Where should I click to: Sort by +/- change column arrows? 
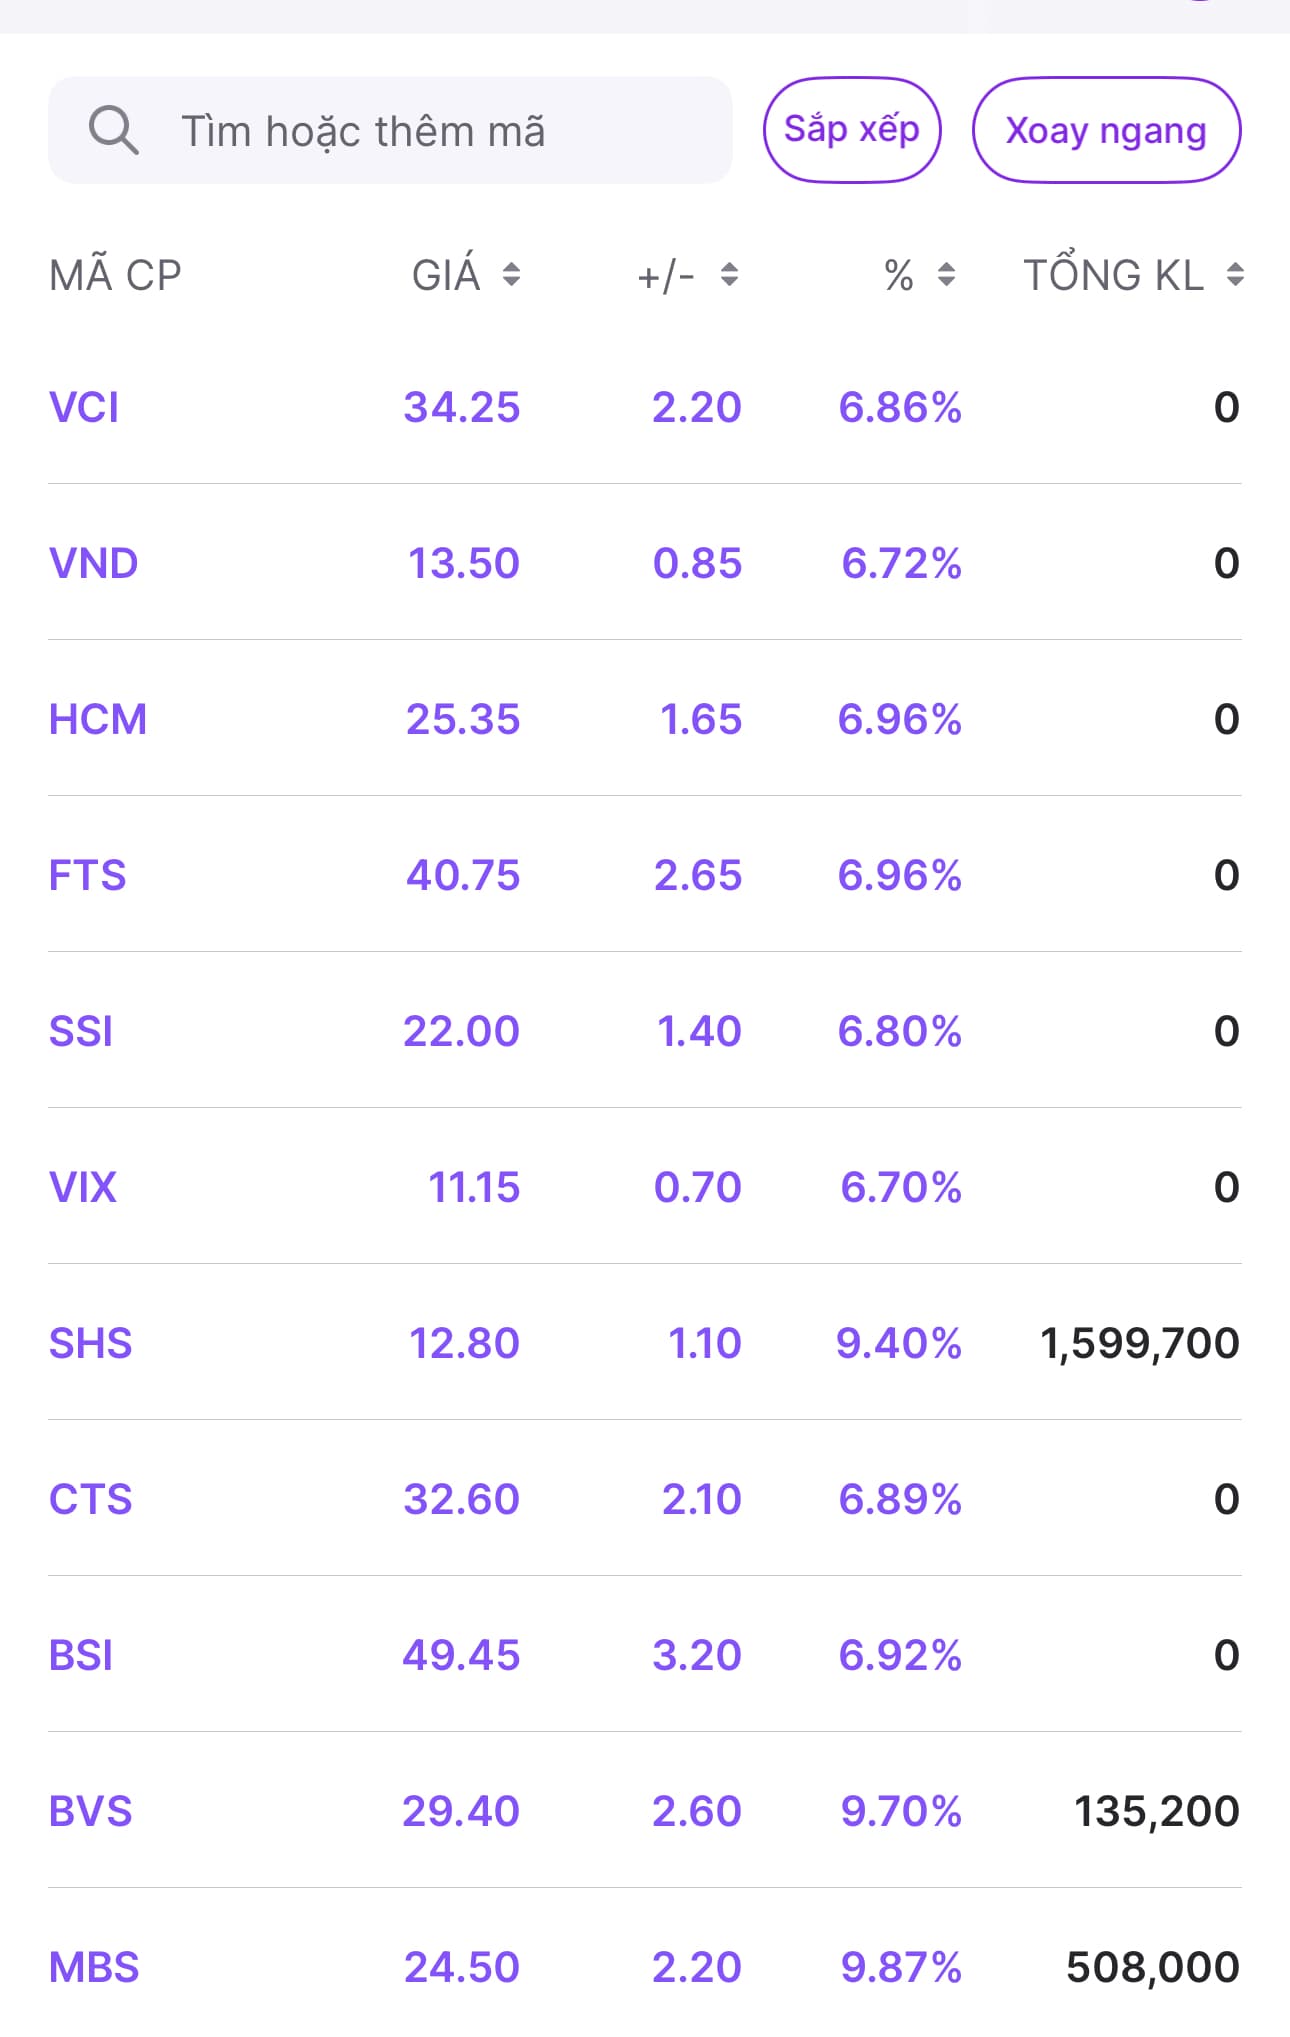click(x=729, y=275)
